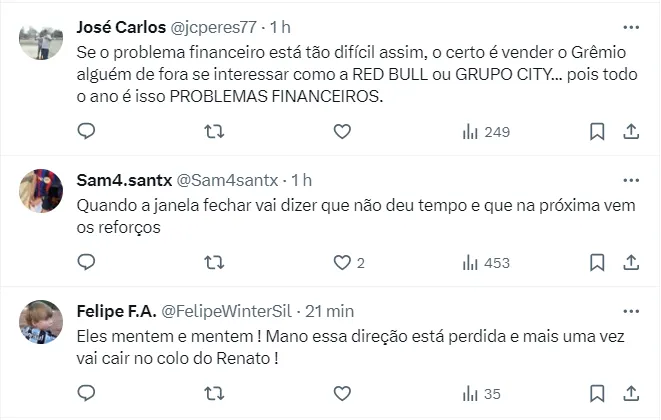
Task: Bookmark Felipe F.A.'s tweet
Action: click(x=597, y=393)
